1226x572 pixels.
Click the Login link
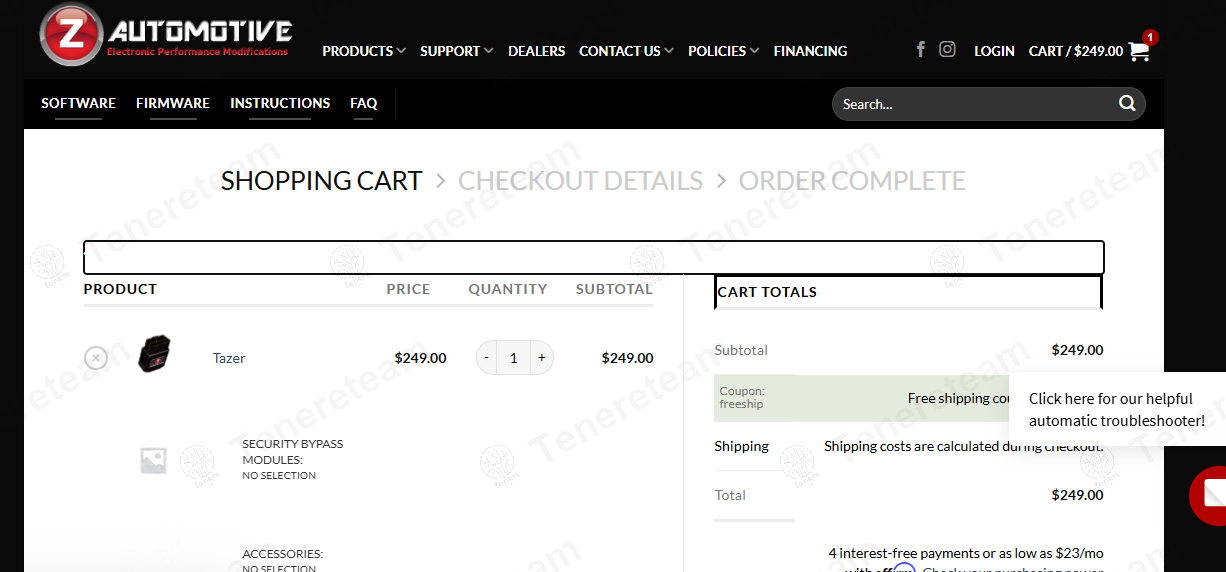coord(994,51)
